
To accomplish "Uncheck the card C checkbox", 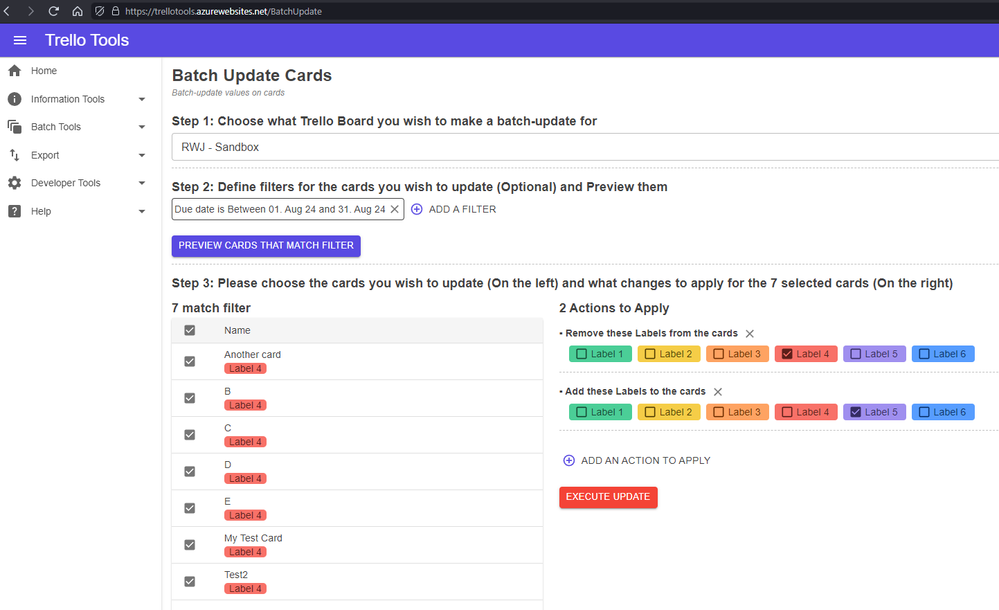I will 189,435.
